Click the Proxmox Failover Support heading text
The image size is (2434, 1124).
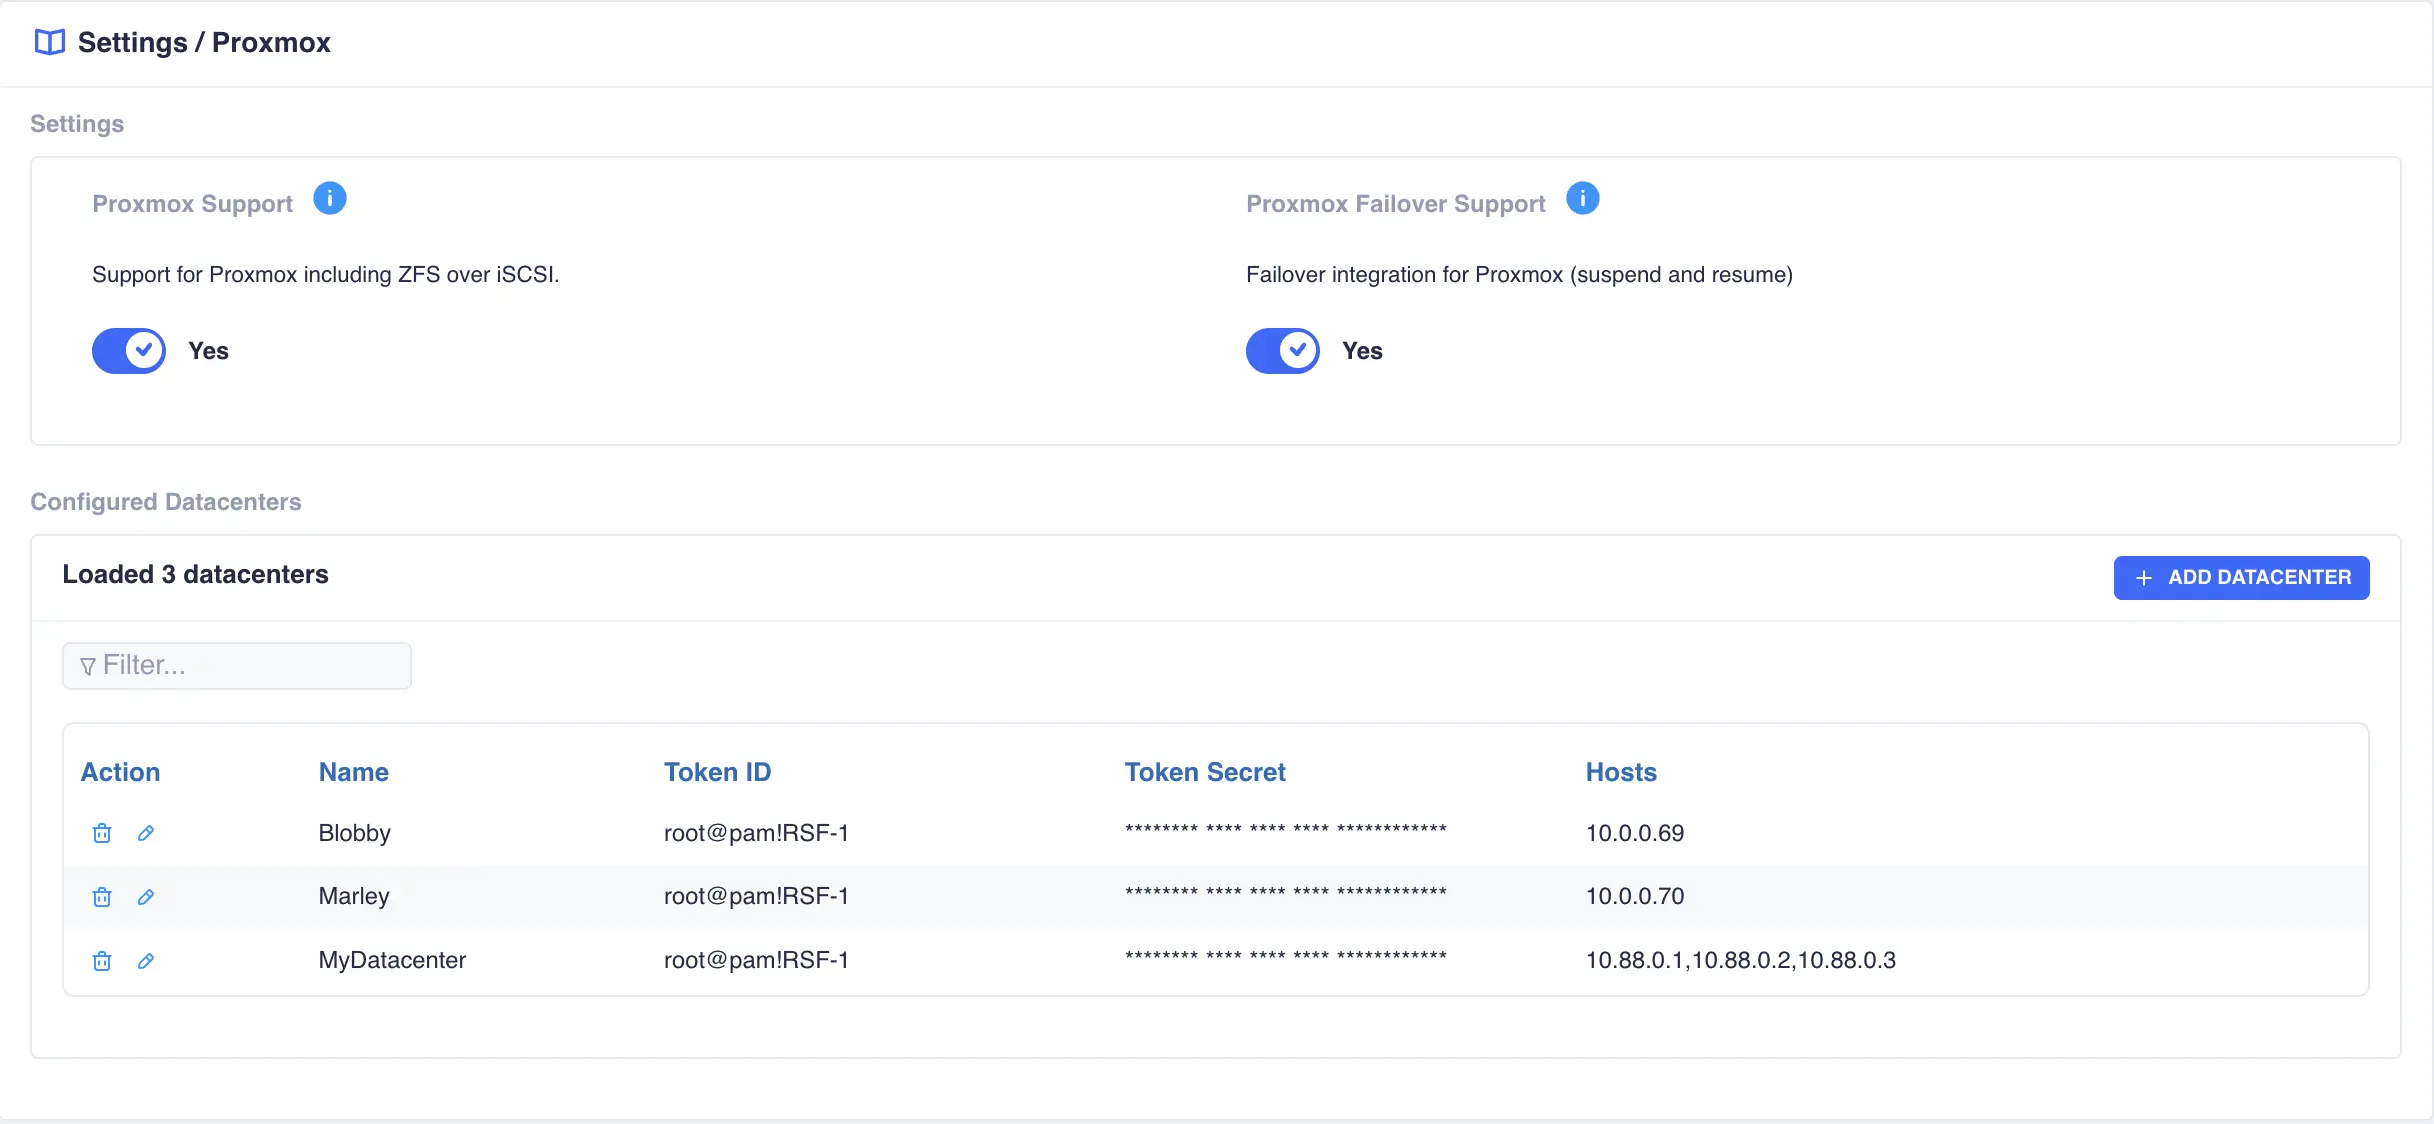pos(1396,204)
